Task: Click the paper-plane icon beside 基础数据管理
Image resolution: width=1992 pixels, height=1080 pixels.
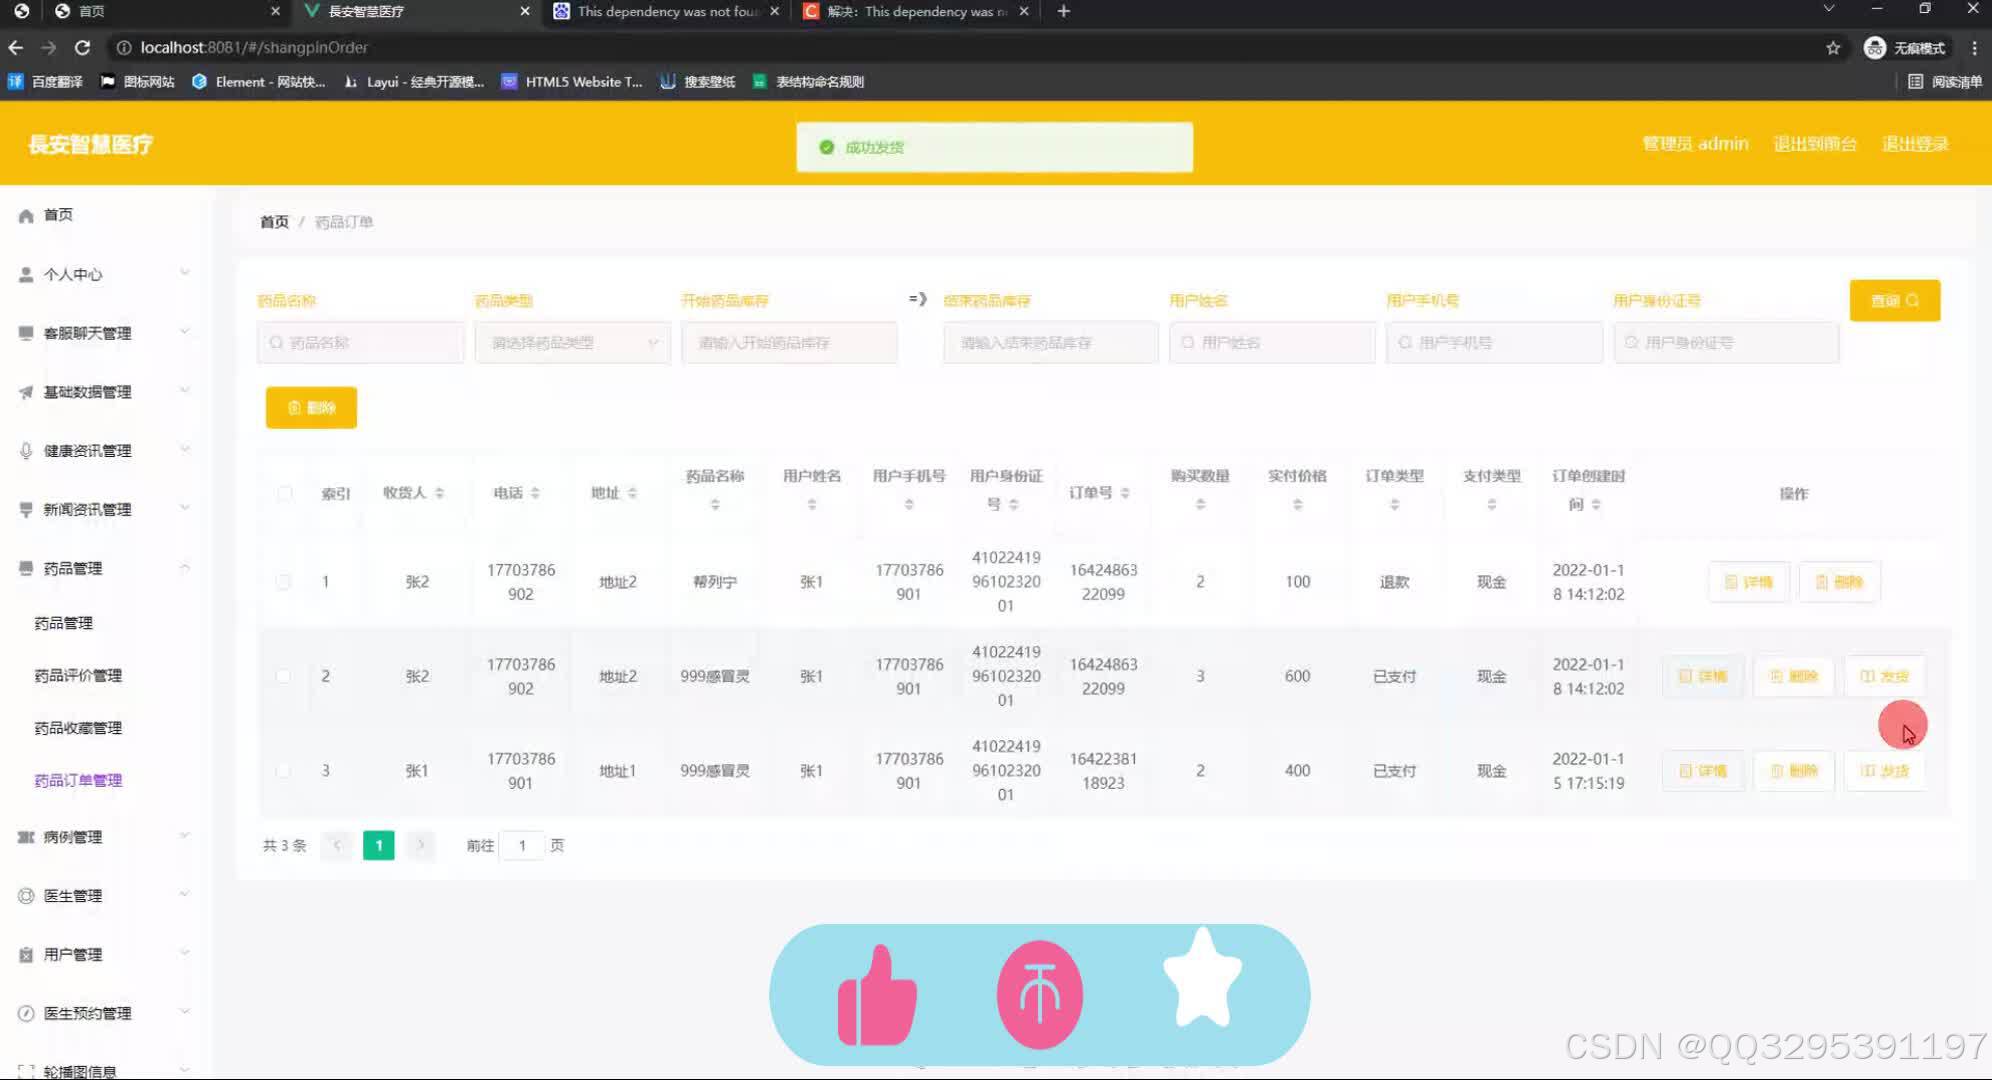Action: click(x=26, y=392)
